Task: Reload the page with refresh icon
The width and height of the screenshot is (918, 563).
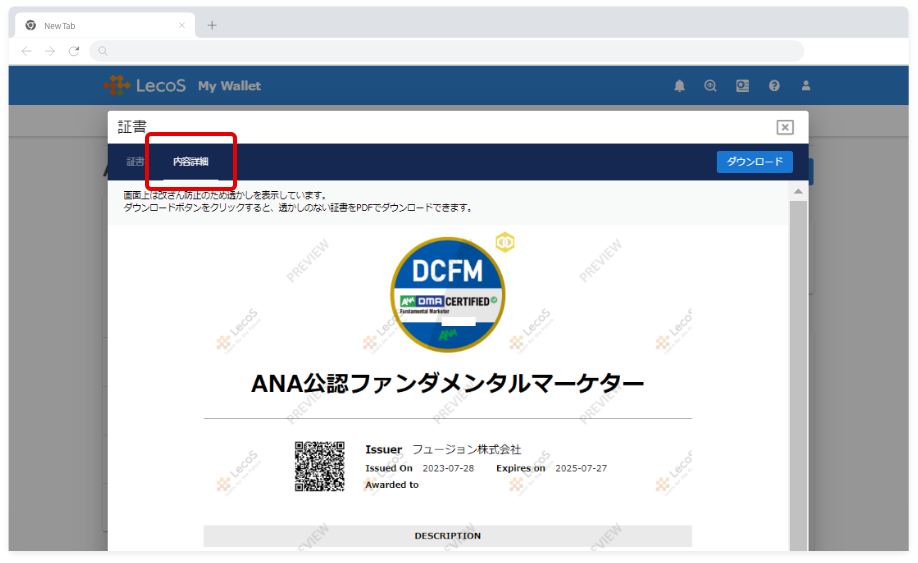Action: click(74, 52)
